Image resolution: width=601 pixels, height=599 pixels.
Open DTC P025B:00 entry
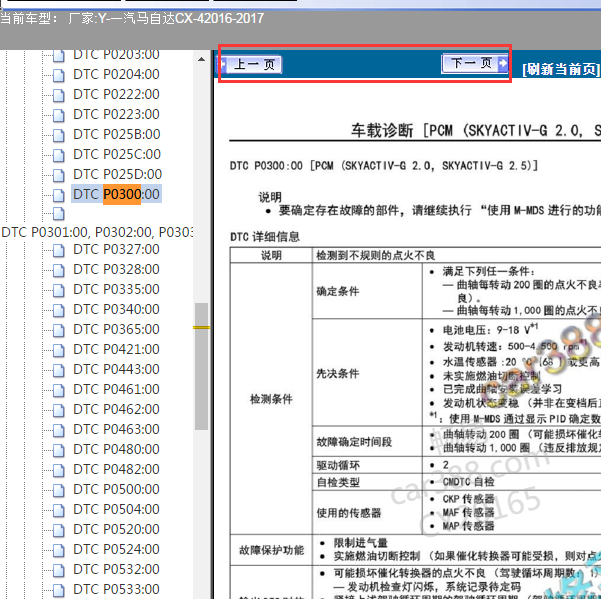coord(117,134)
